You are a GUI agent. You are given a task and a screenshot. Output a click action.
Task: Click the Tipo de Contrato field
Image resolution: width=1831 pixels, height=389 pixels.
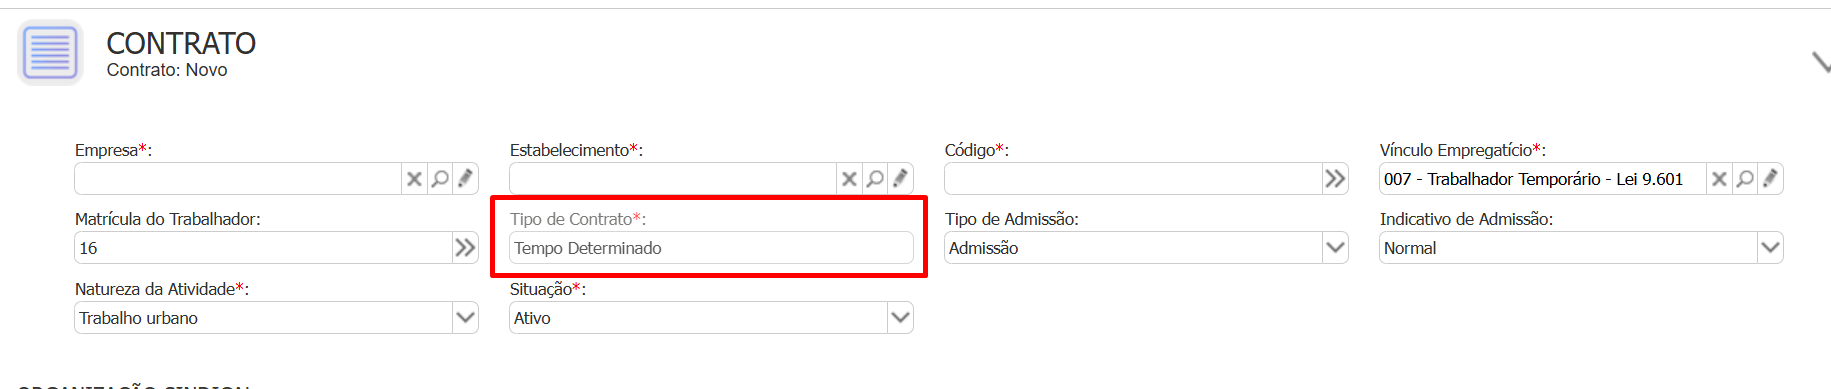(x=711, y=248)
